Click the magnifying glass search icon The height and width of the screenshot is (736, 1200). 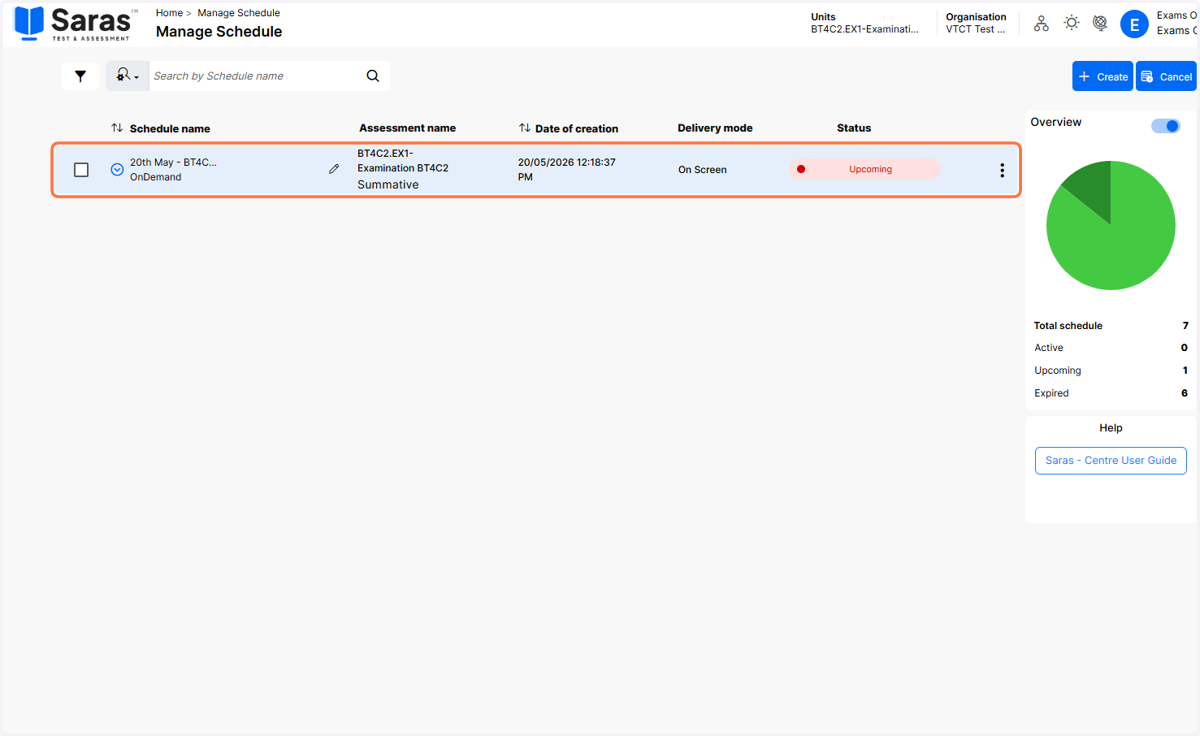(373, 76)
